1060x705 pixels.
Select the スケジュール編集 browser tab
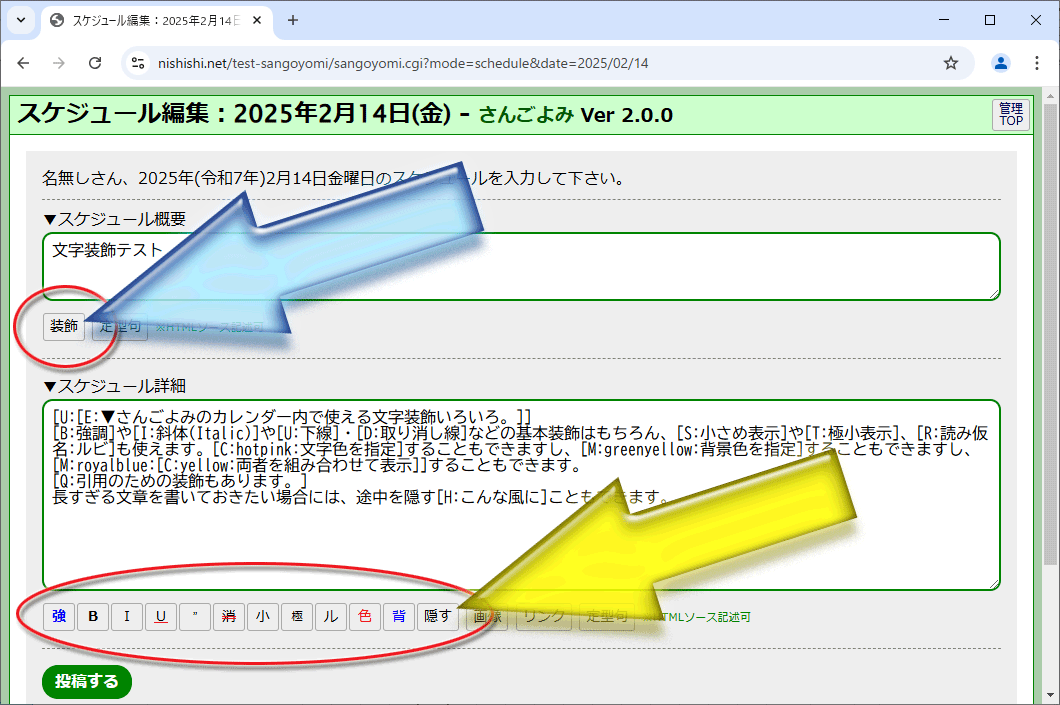pyautogui.click(x=156, y=20)
